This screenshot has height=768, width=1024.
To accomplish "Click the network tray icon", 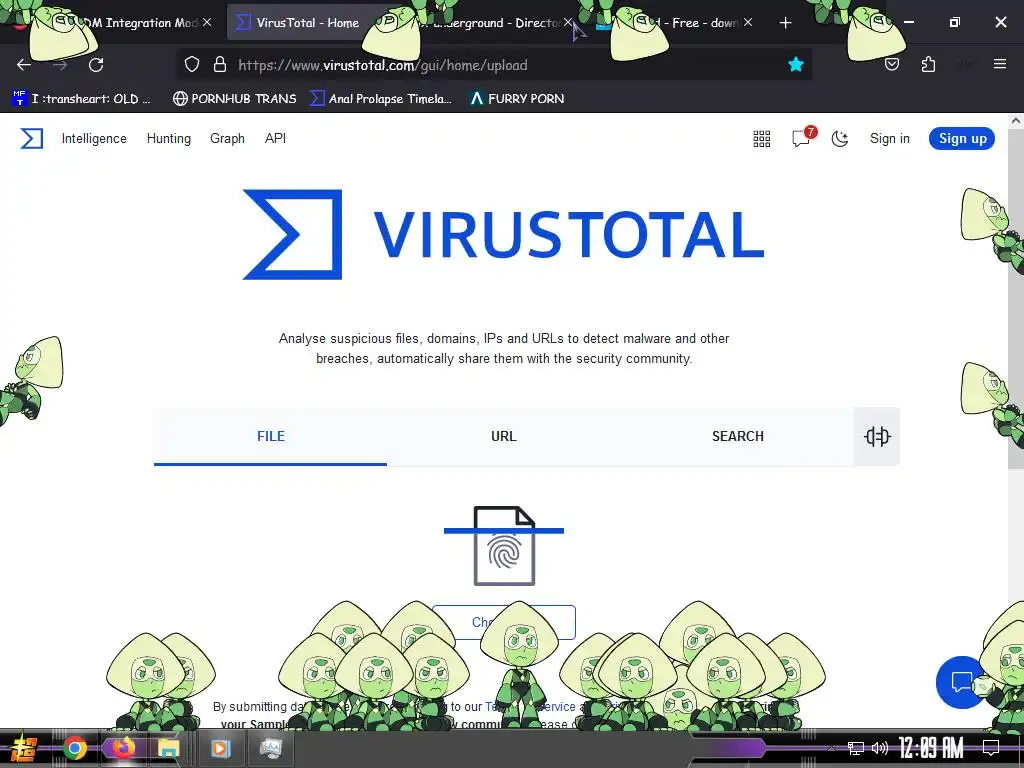I will (856, 748).
